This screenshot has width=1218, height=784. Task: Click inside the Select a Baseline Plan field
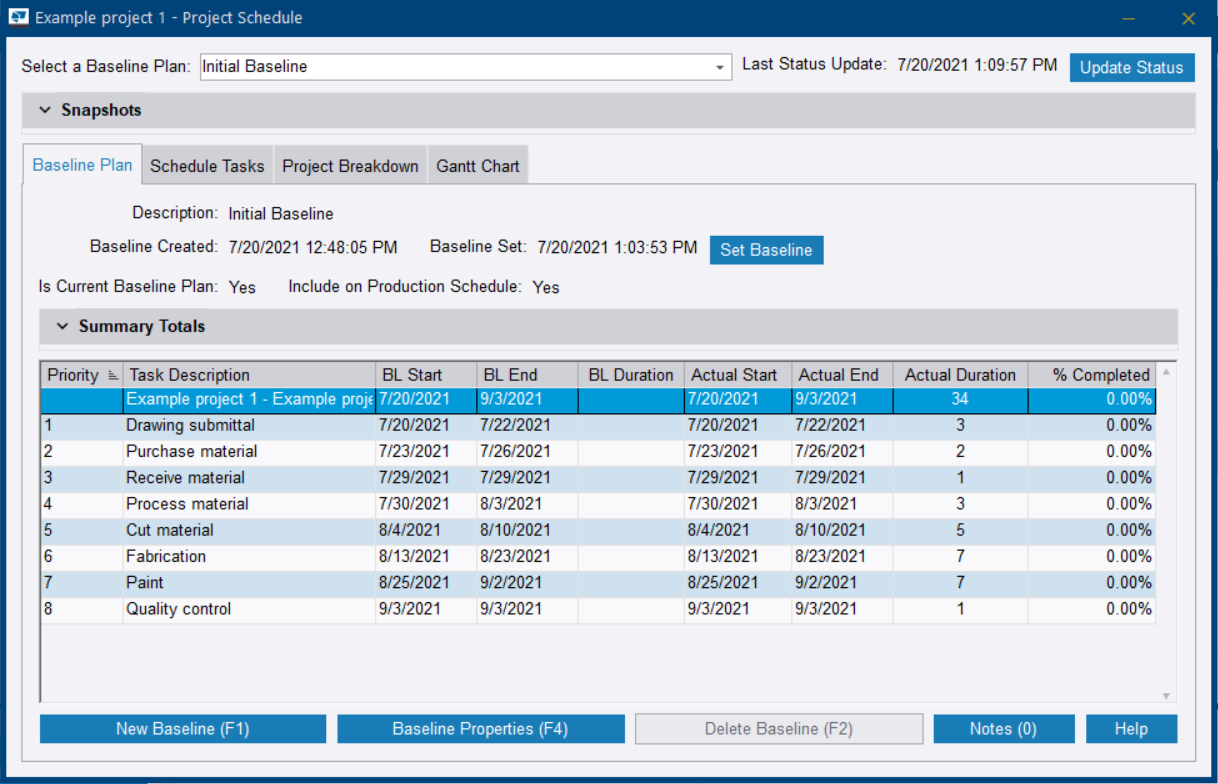[450, 66]
